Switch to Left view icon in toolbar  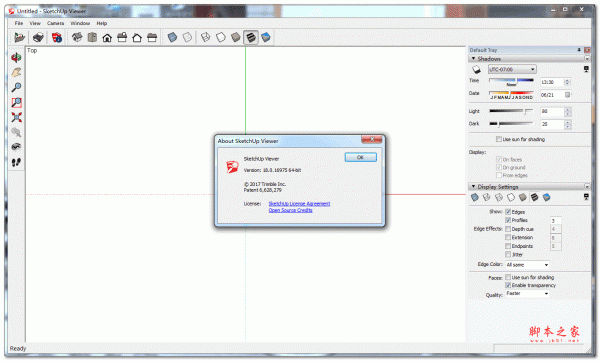click(152, 38)
